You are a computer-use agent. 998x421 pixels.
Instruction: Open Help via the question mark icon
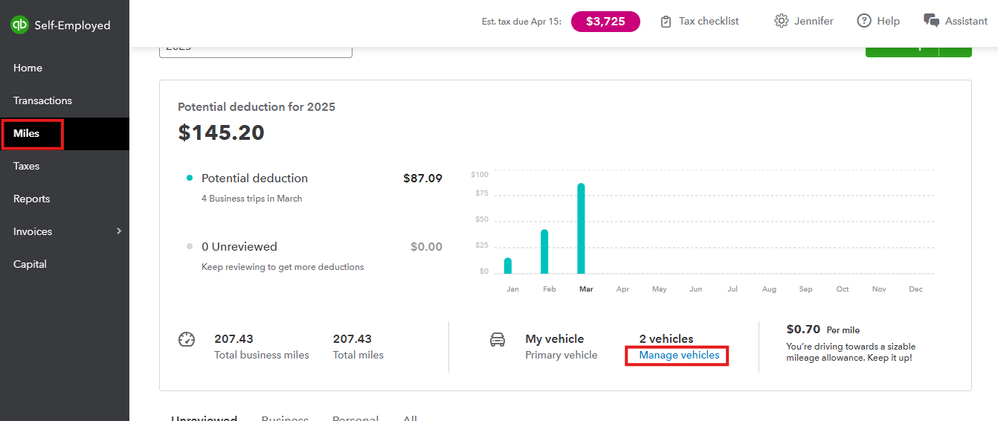click(865, 21)
